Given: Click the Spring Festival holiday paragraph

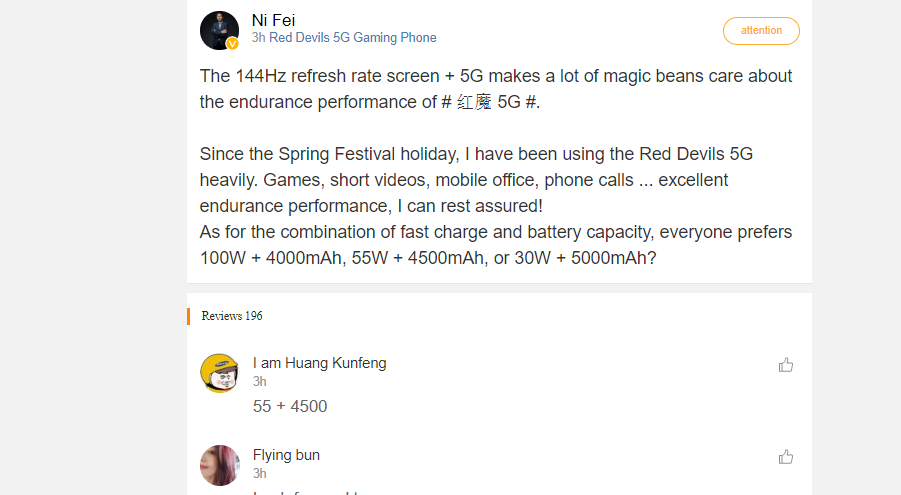Looking at the screenshot, I should click(x=475, y=180).
